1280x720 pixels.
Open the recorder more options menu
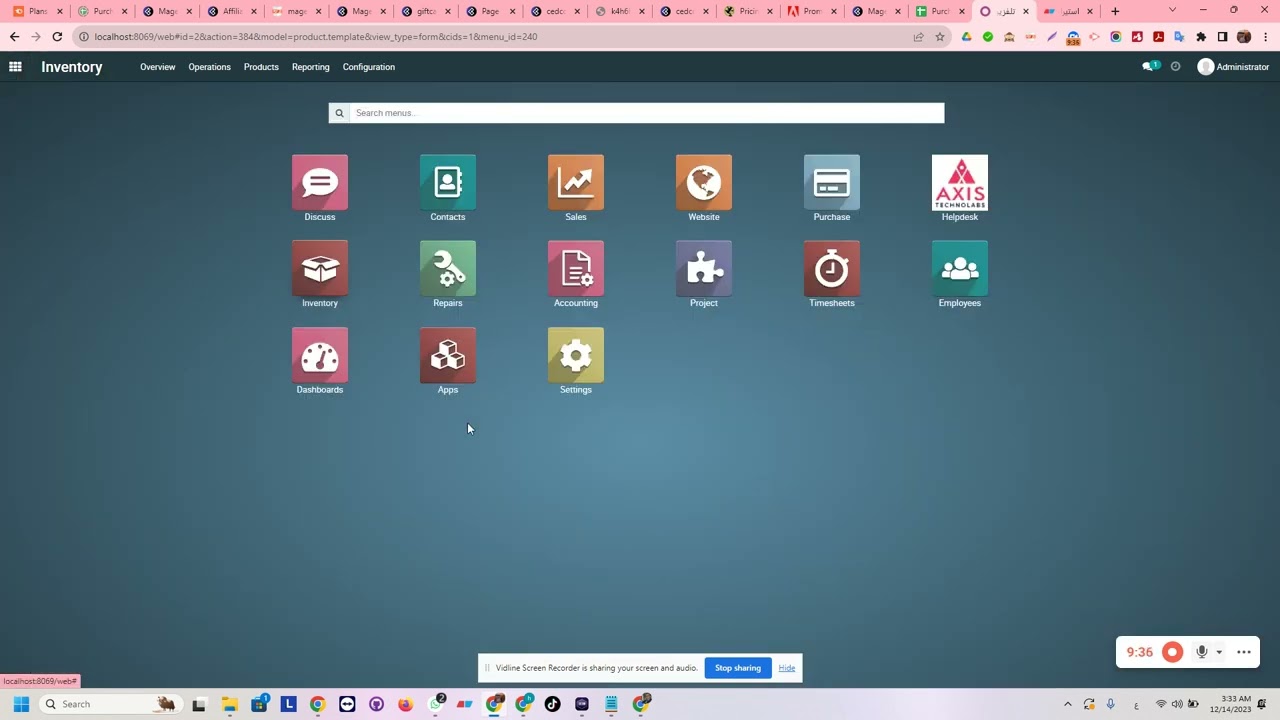1244,652
